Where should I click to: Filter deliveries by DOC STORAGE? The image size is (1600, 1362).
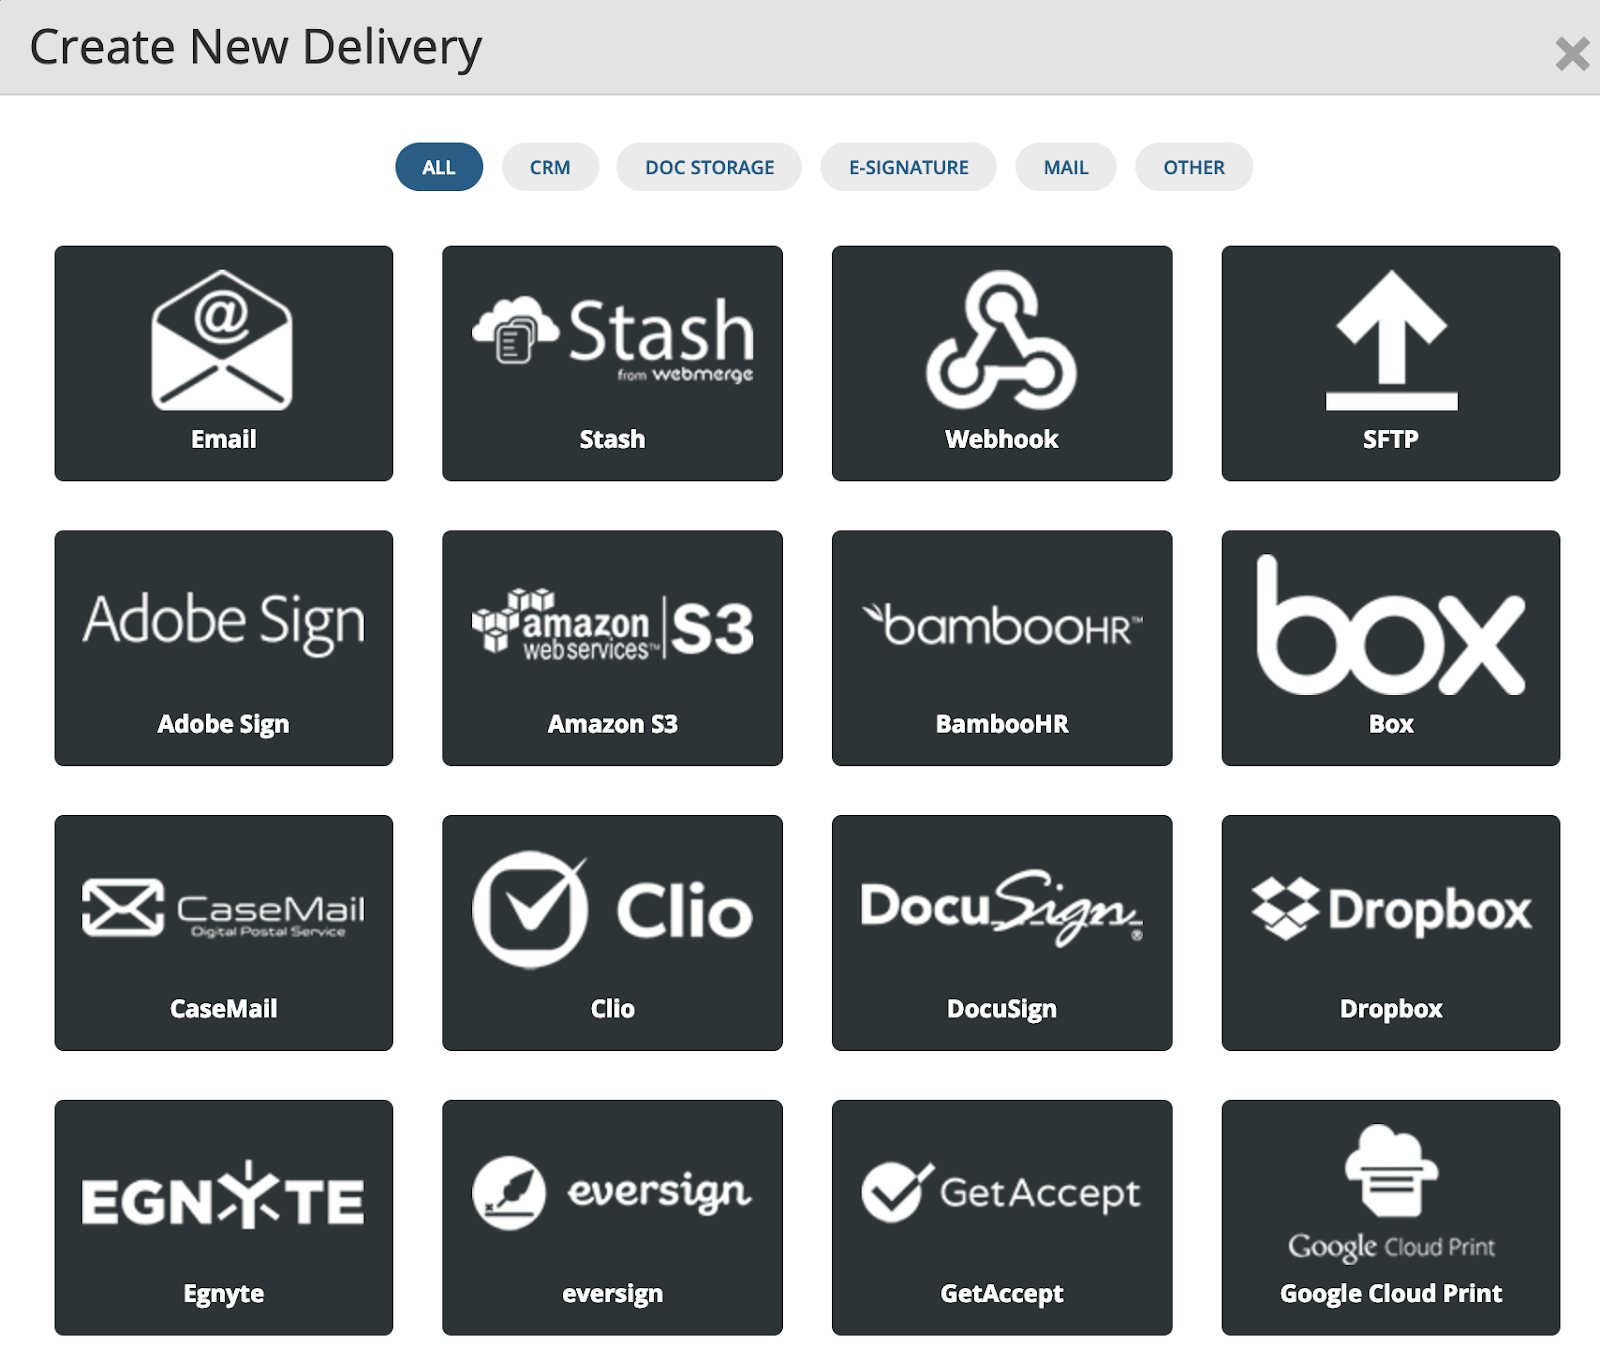pos(709,167)
